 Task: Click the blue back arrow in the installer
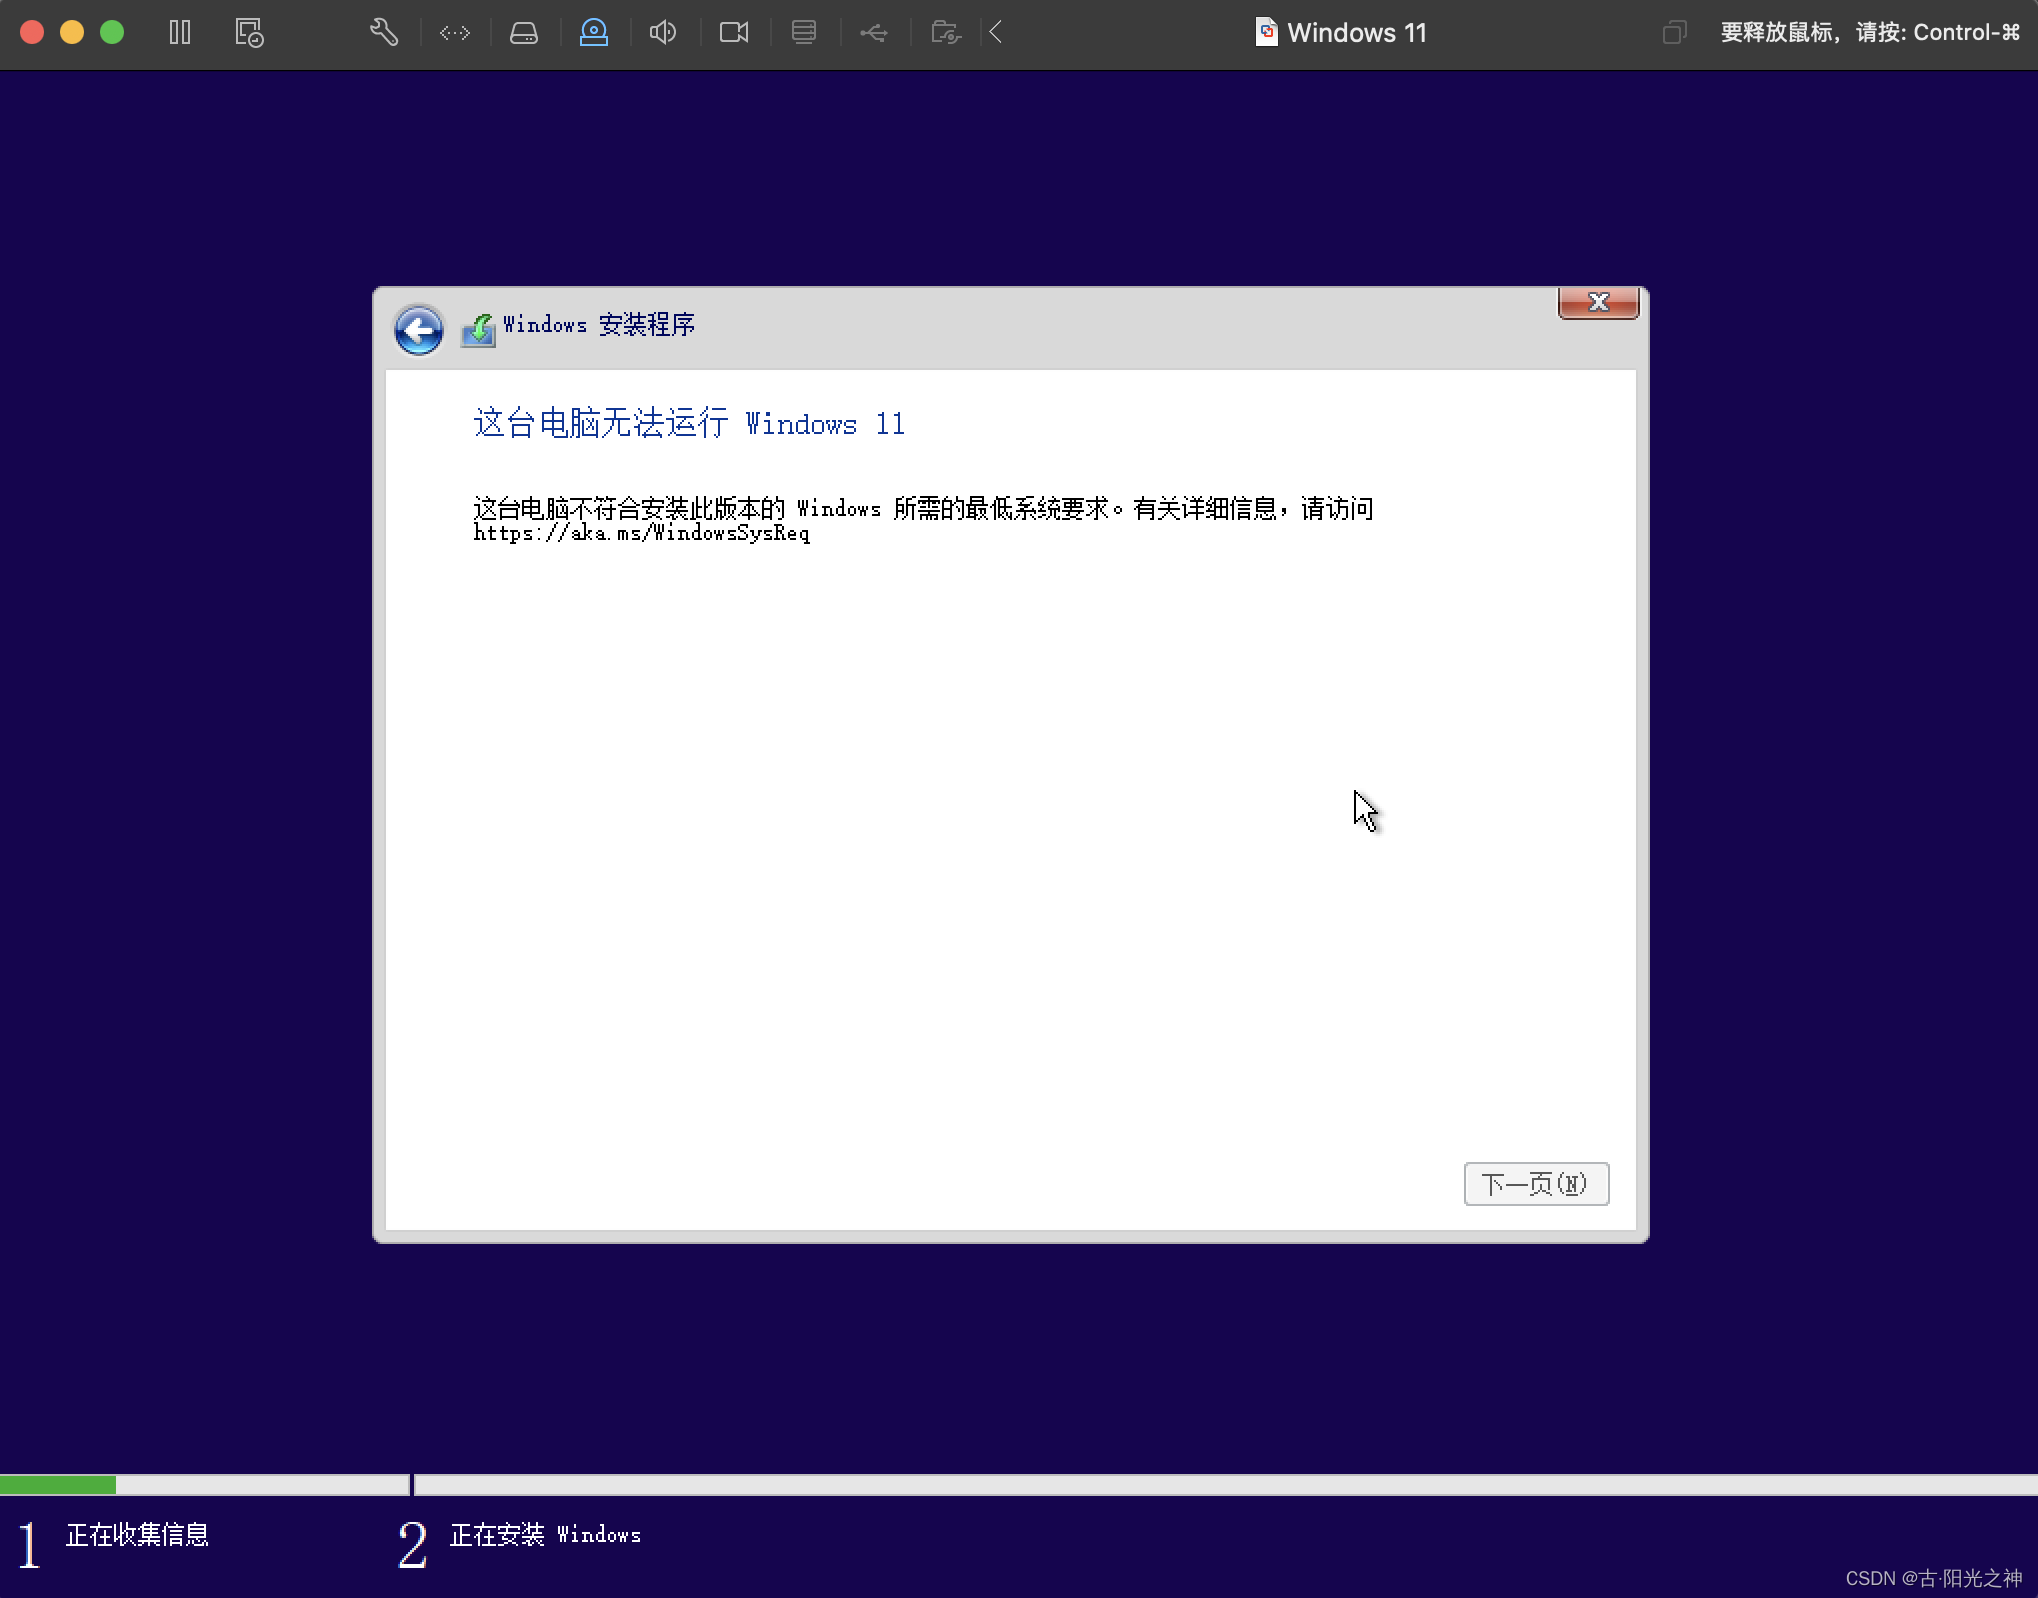tap(418, 329)
